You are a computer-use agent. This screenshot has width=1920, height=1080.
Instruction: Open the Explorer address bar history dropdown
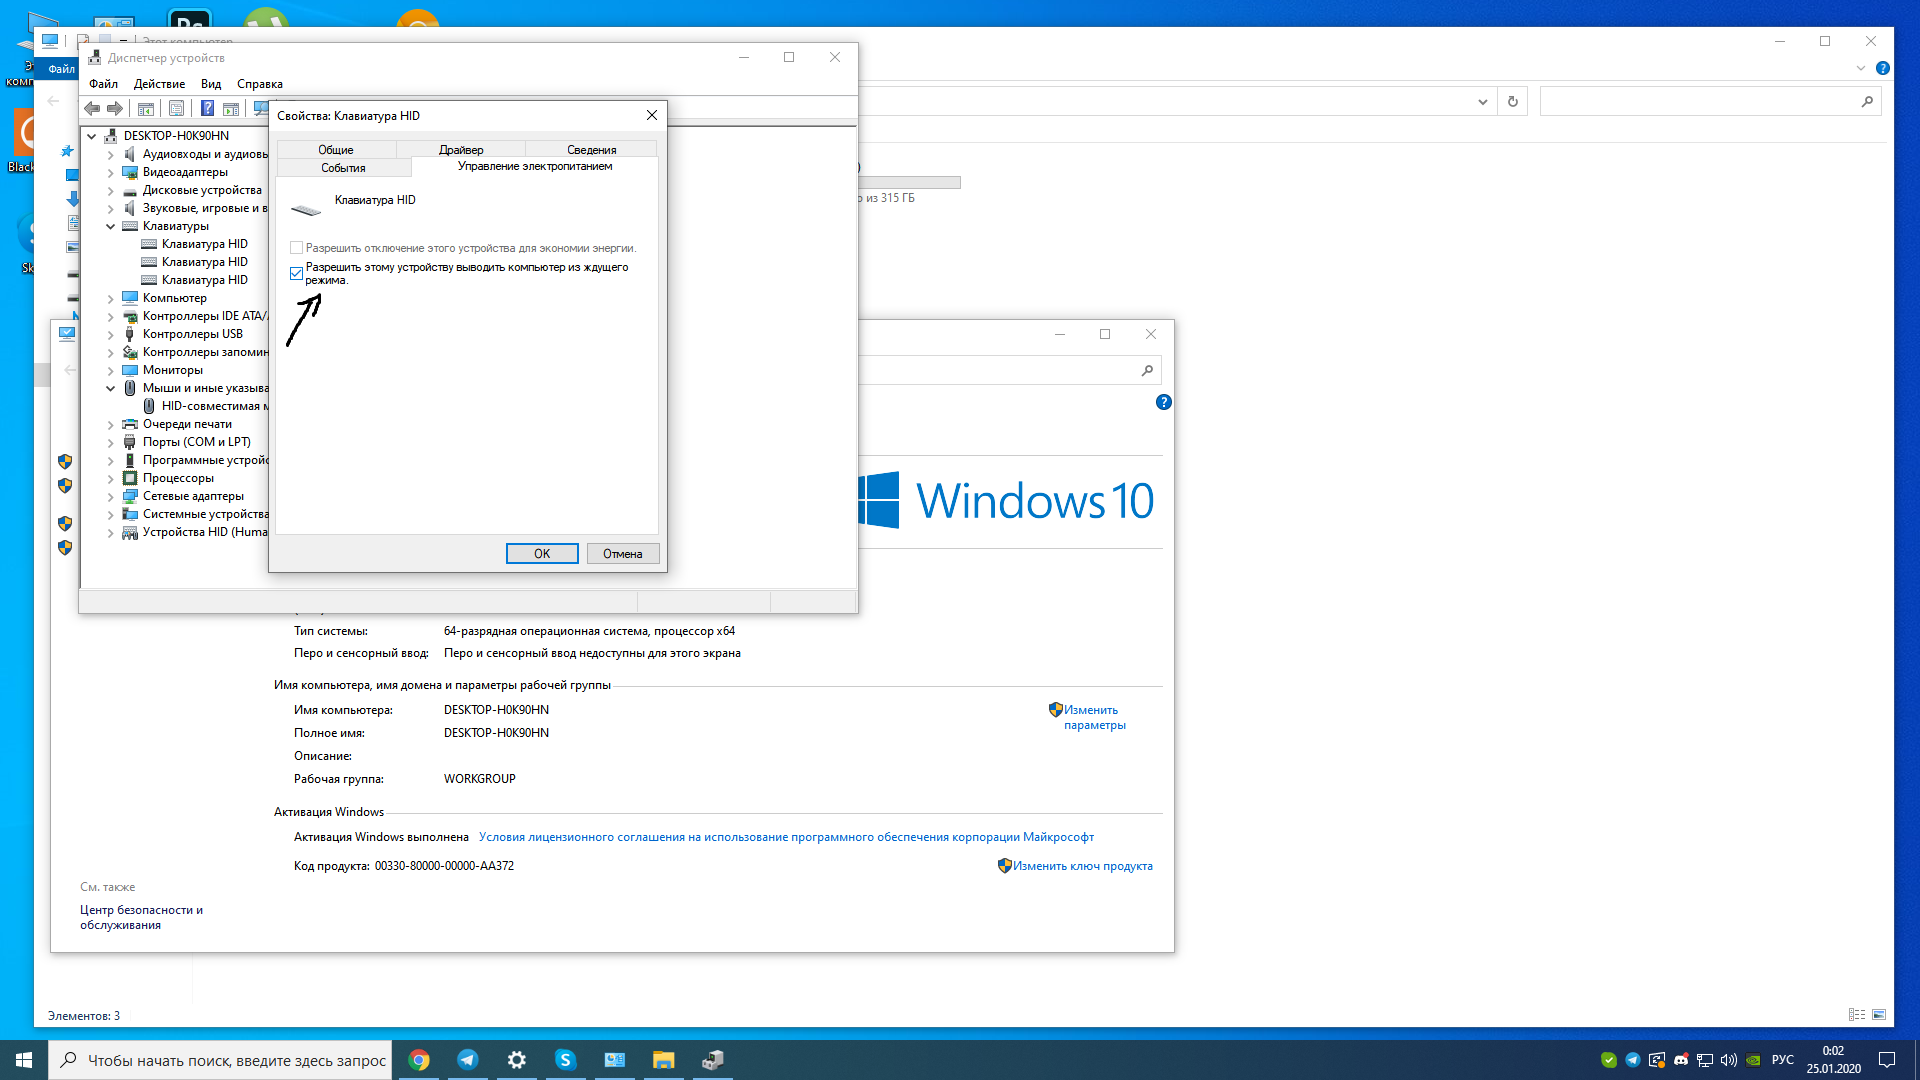pos(1482,101)
